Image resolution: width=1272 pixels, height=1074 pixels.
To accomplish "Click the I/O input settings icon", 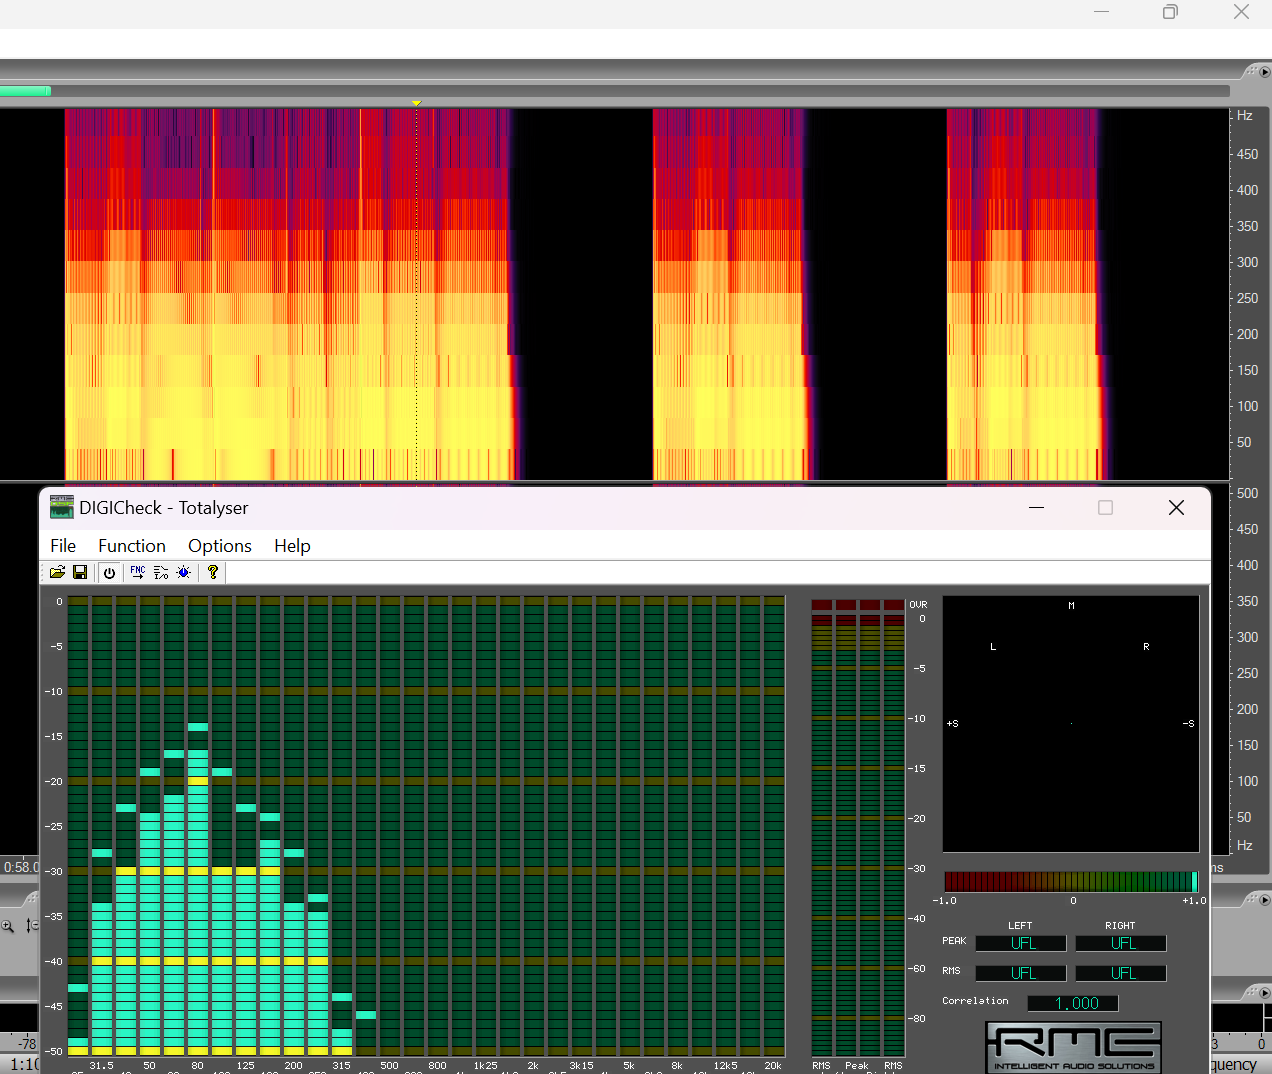I will point(161,572).
